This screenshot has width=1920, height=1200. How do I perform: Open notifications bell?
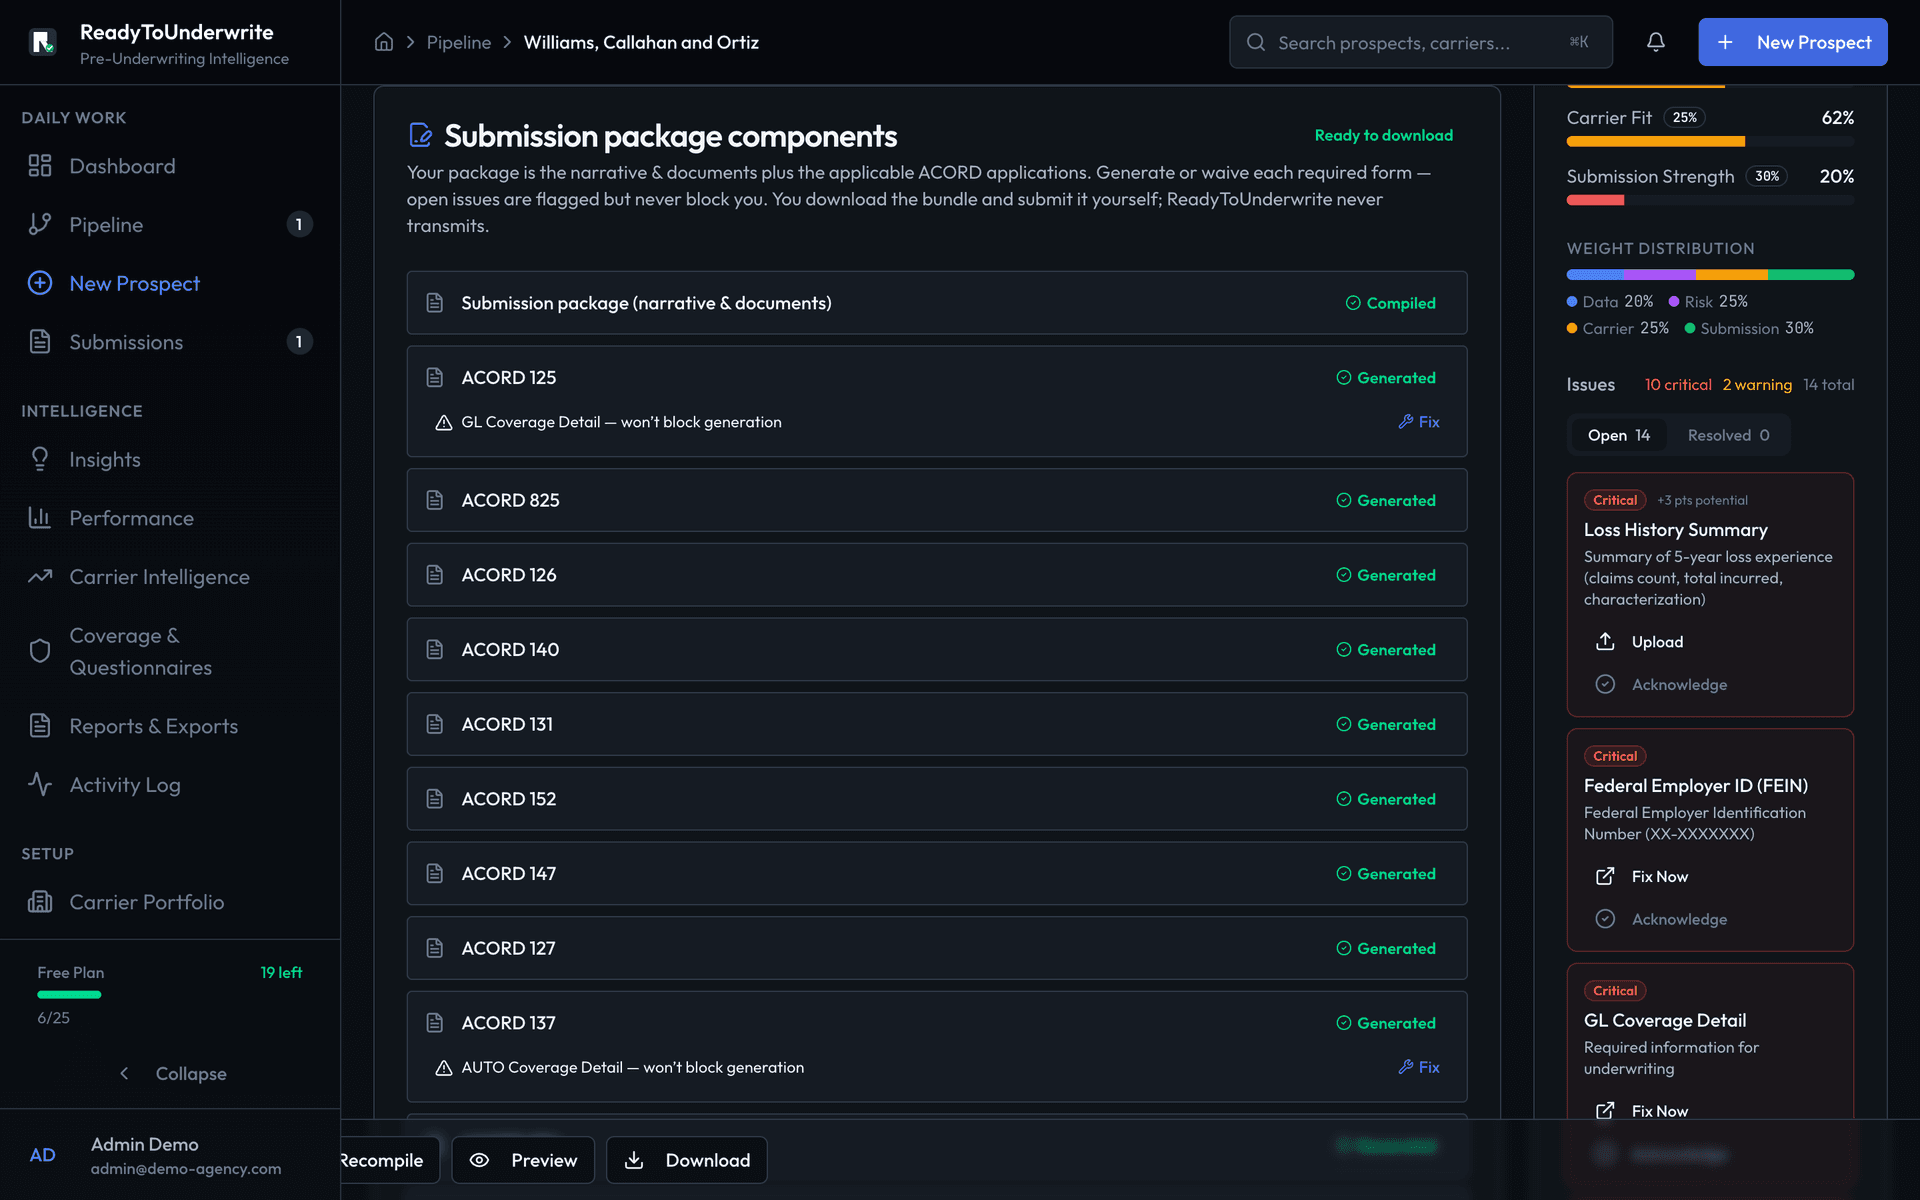1656,42
